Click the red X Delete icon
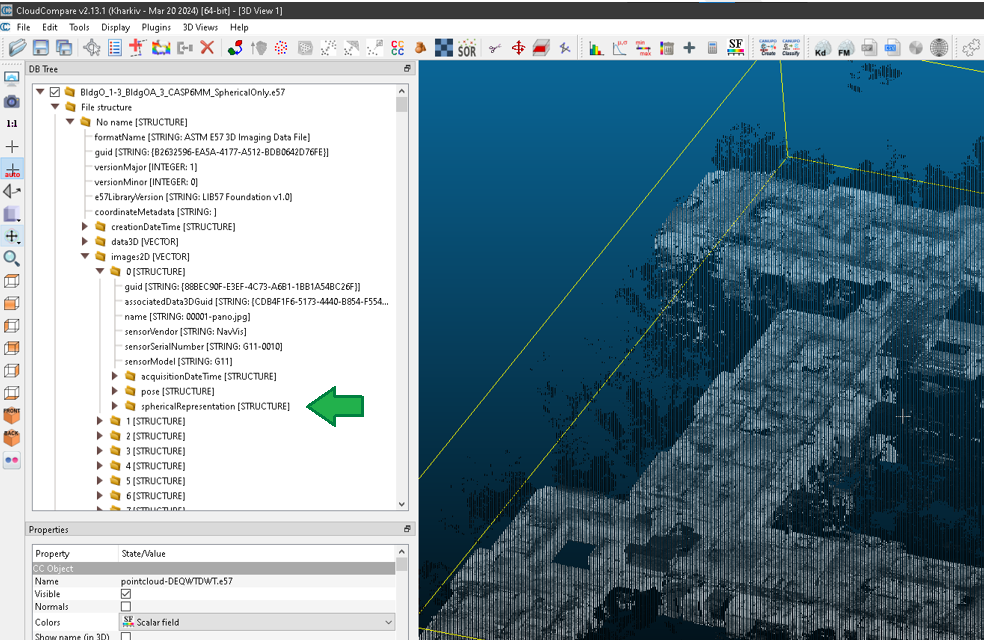This screenshot has height=640, width=984. pos(207,47)
